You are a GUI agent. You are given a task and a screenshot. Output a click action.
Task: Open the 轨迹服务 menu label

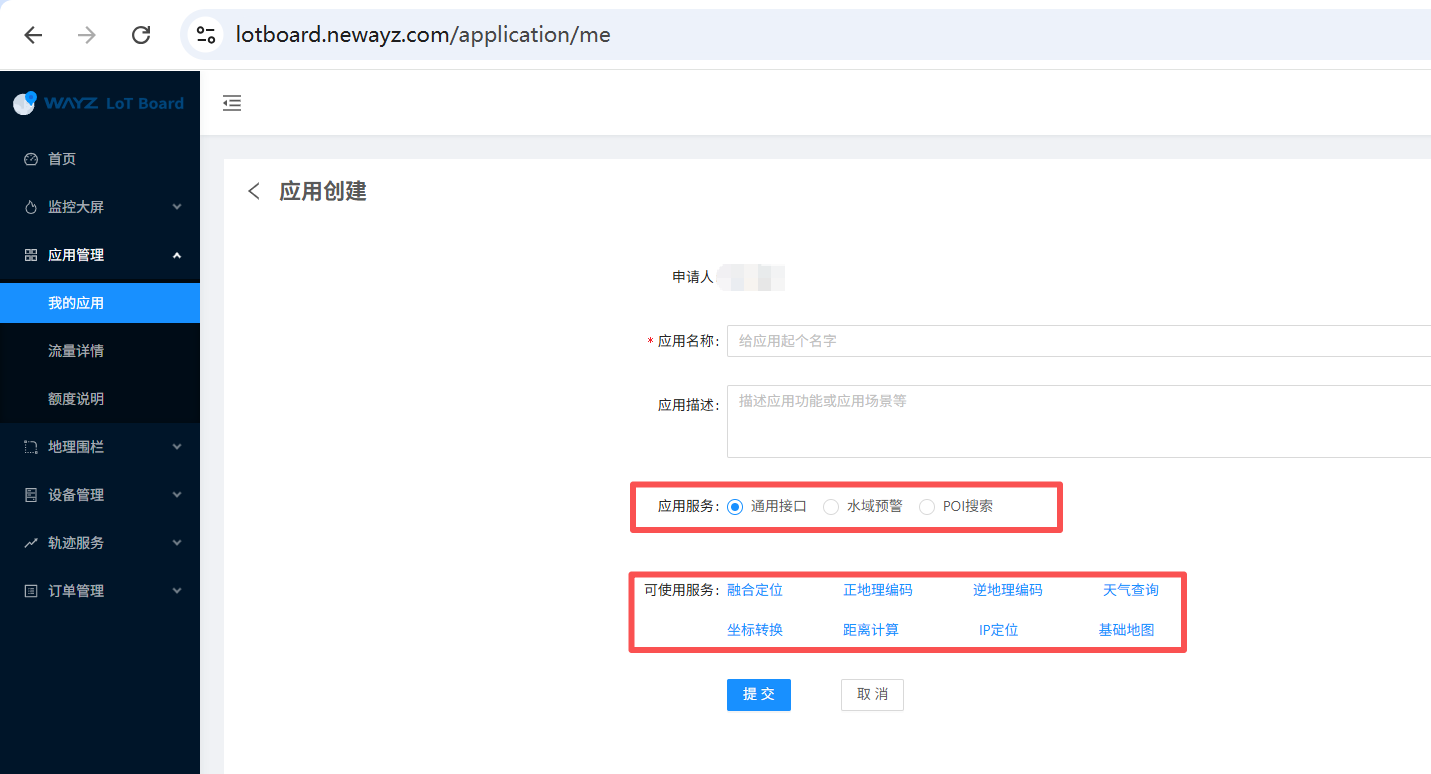[76, 543]
